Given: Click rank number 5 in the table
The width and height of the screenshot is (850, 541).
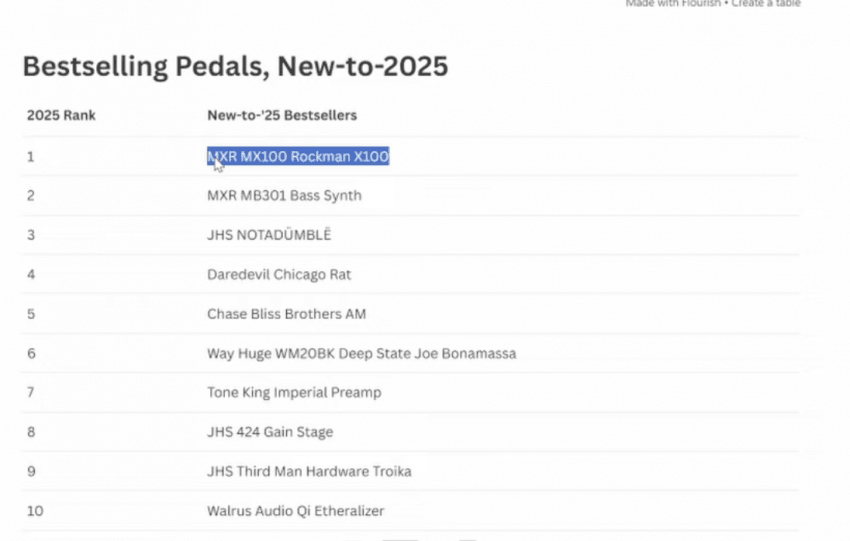Looking at the screenshot, I should point(31,314).
